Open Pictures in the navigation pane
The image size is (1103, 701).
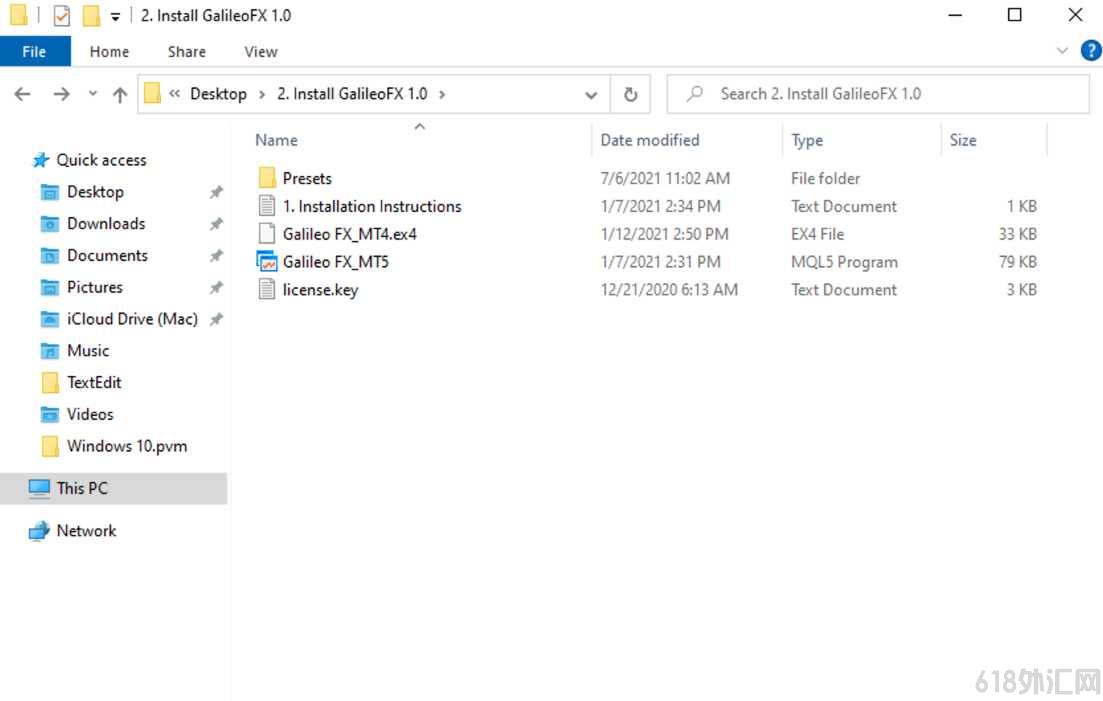94,287
